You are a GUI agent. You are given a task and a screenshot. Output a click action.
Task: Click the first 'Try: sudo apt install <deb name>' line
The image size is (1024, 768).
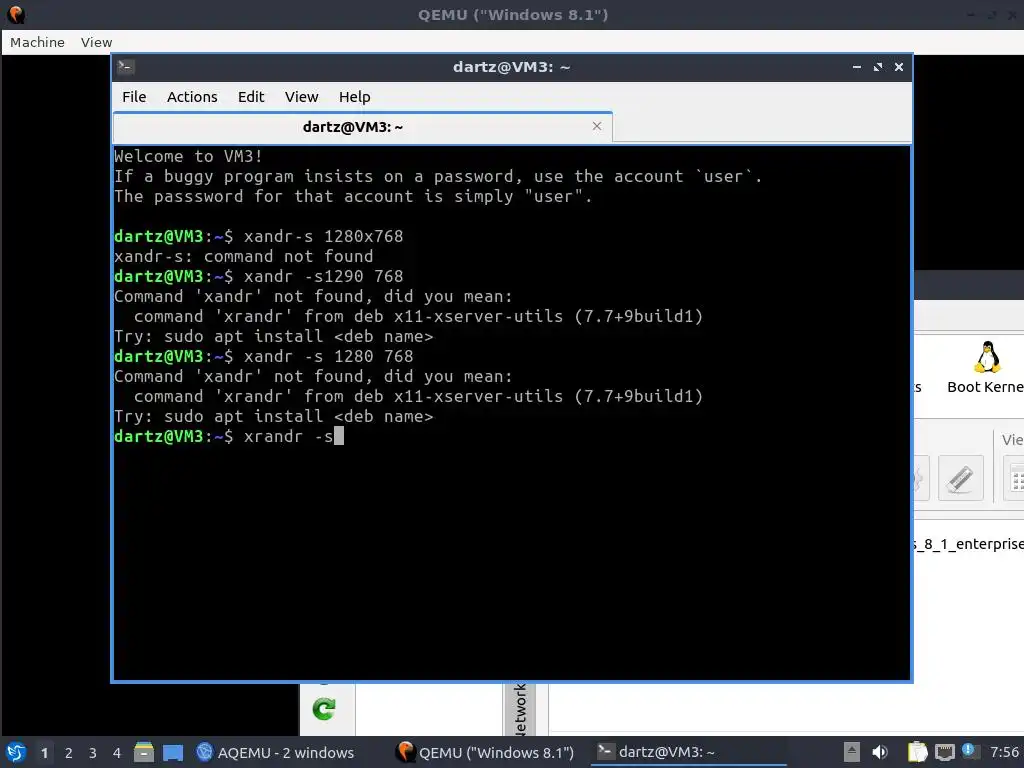[274, 336]
